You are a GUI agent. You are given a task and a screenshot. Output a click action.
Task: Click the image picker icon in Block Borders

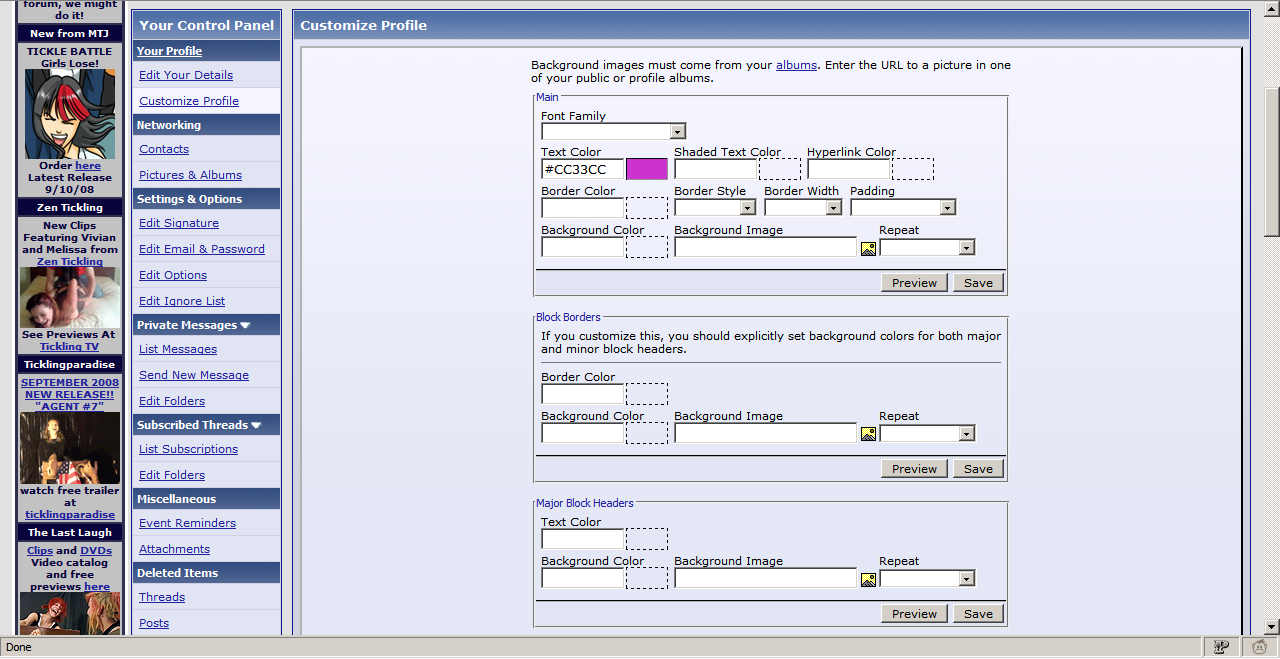(x=868, y=434)
